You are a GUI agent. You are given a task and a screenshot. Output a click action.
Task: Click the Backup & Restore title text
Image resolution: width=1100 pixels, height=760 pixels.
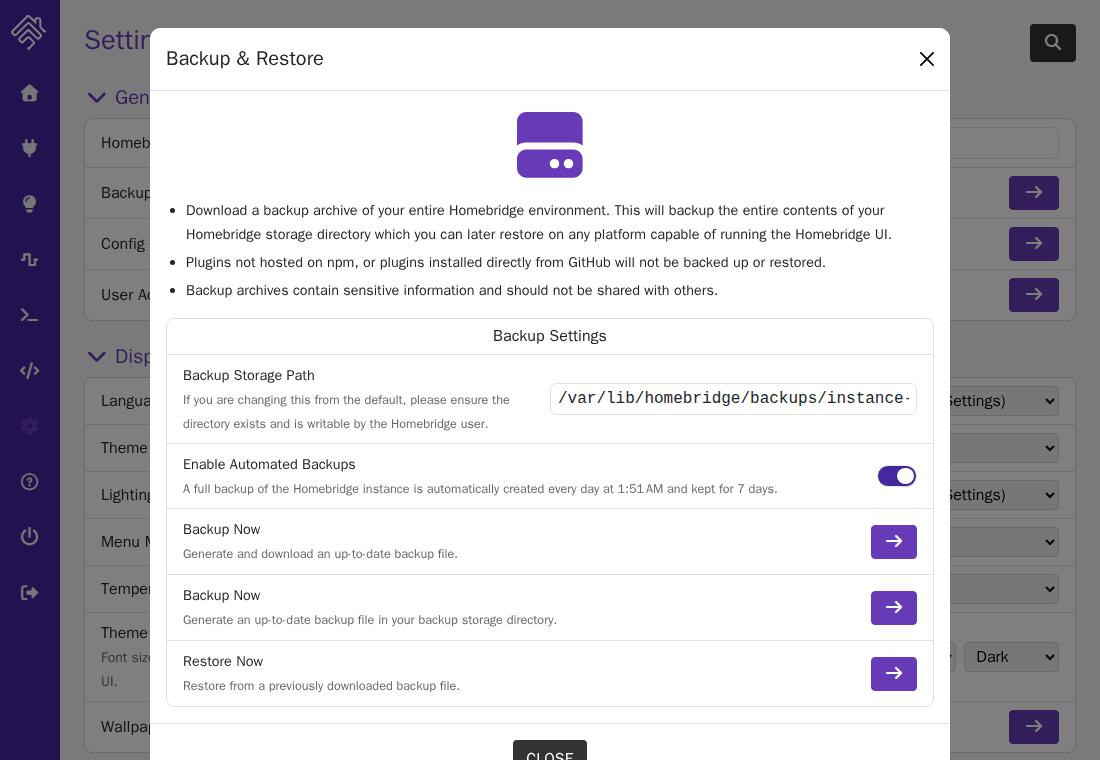click(x=245, y=58)
